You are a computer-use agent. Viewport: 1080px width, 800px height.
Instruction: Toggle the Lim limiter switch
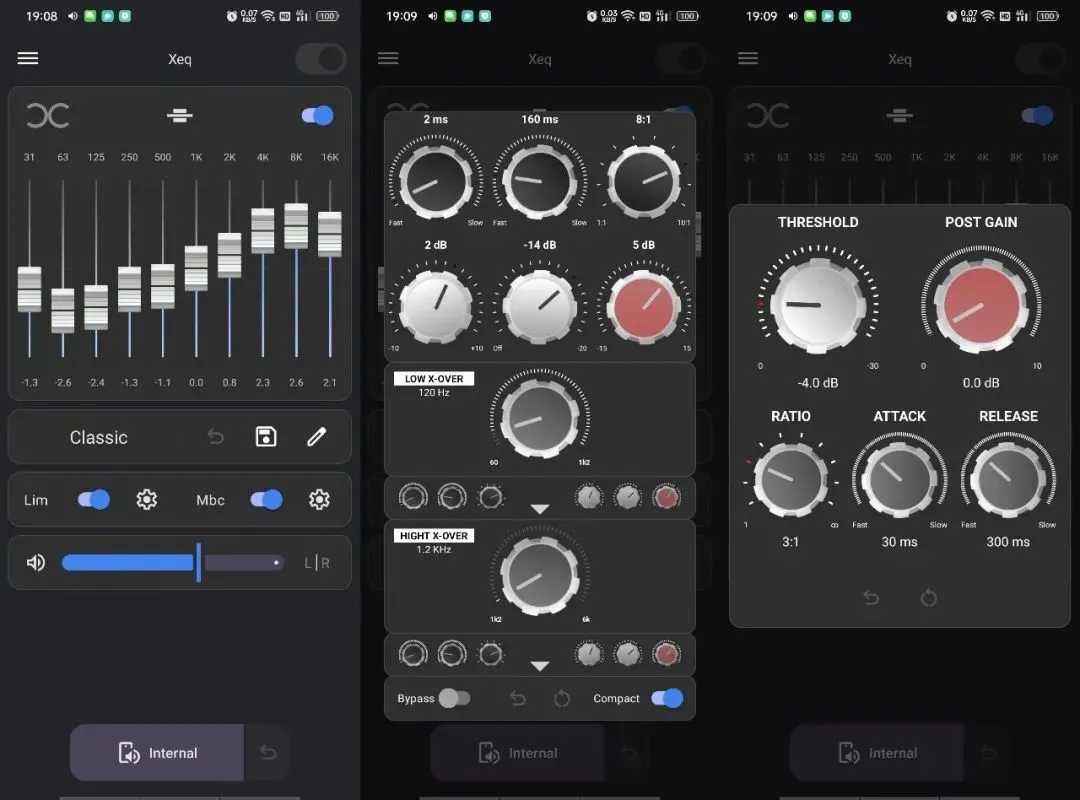point(94,500)
